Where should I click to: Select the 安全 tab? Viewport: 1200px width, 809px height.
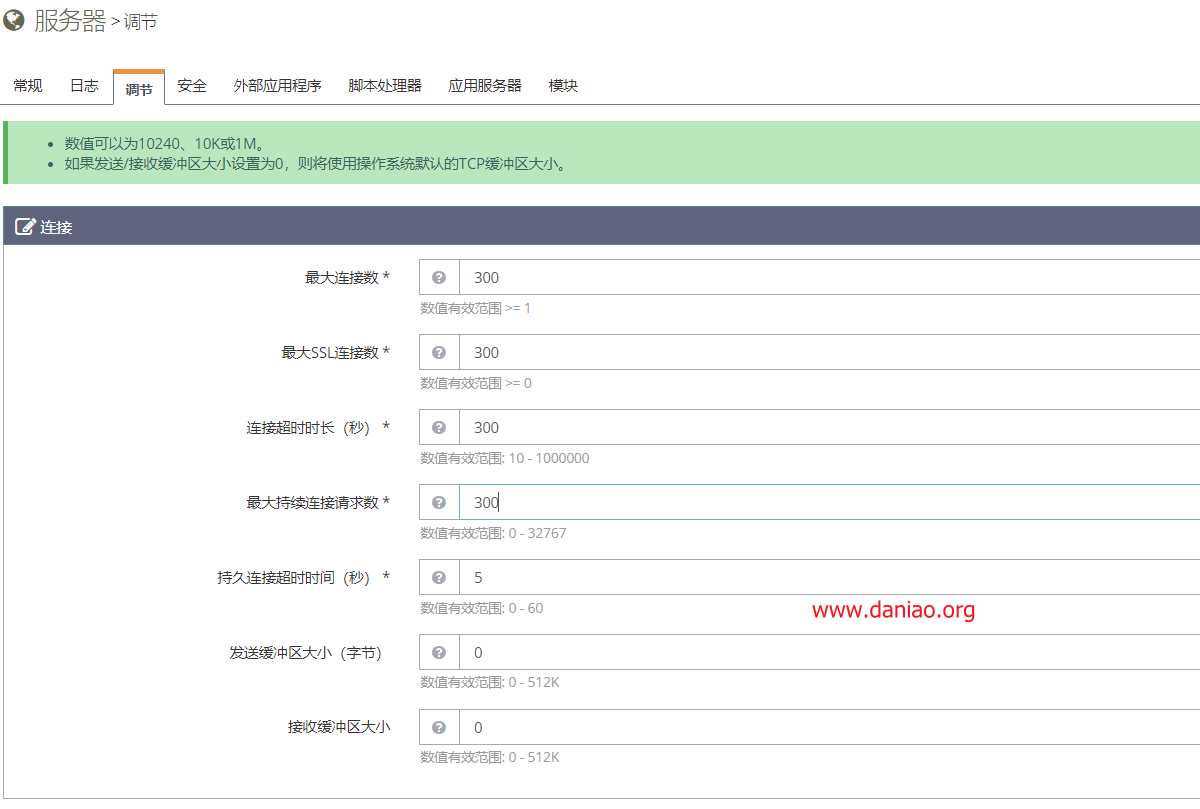(192, 86)
